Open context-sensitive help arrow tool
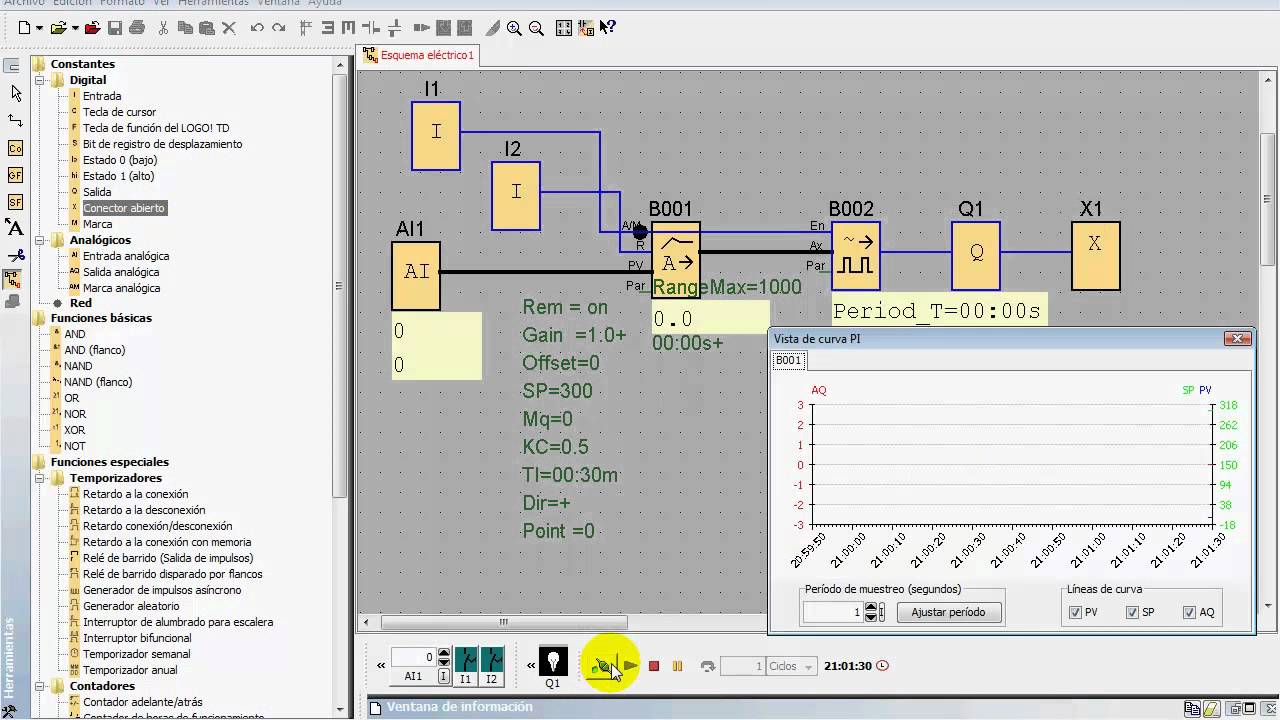 click(608, 28)
